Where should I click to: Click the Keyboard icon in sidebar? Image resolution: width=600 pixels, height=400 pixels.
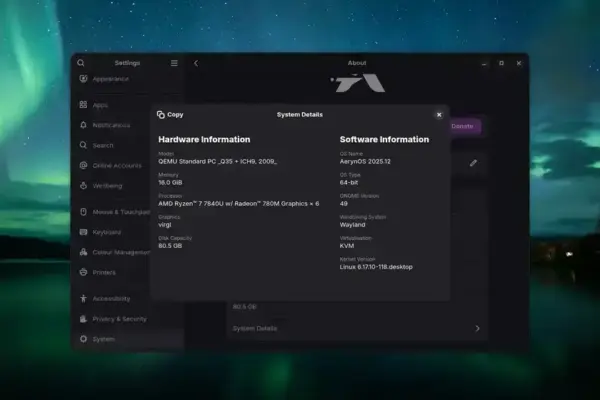(83, 232)
